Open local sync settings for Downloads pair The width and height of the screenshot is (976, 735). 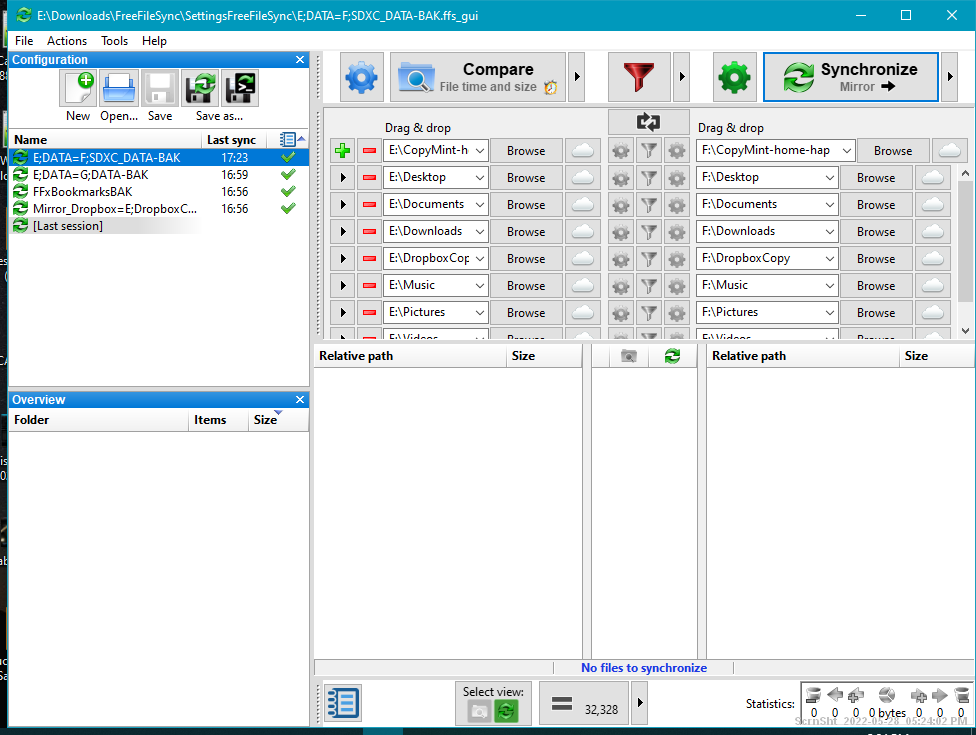coord(677,232)
